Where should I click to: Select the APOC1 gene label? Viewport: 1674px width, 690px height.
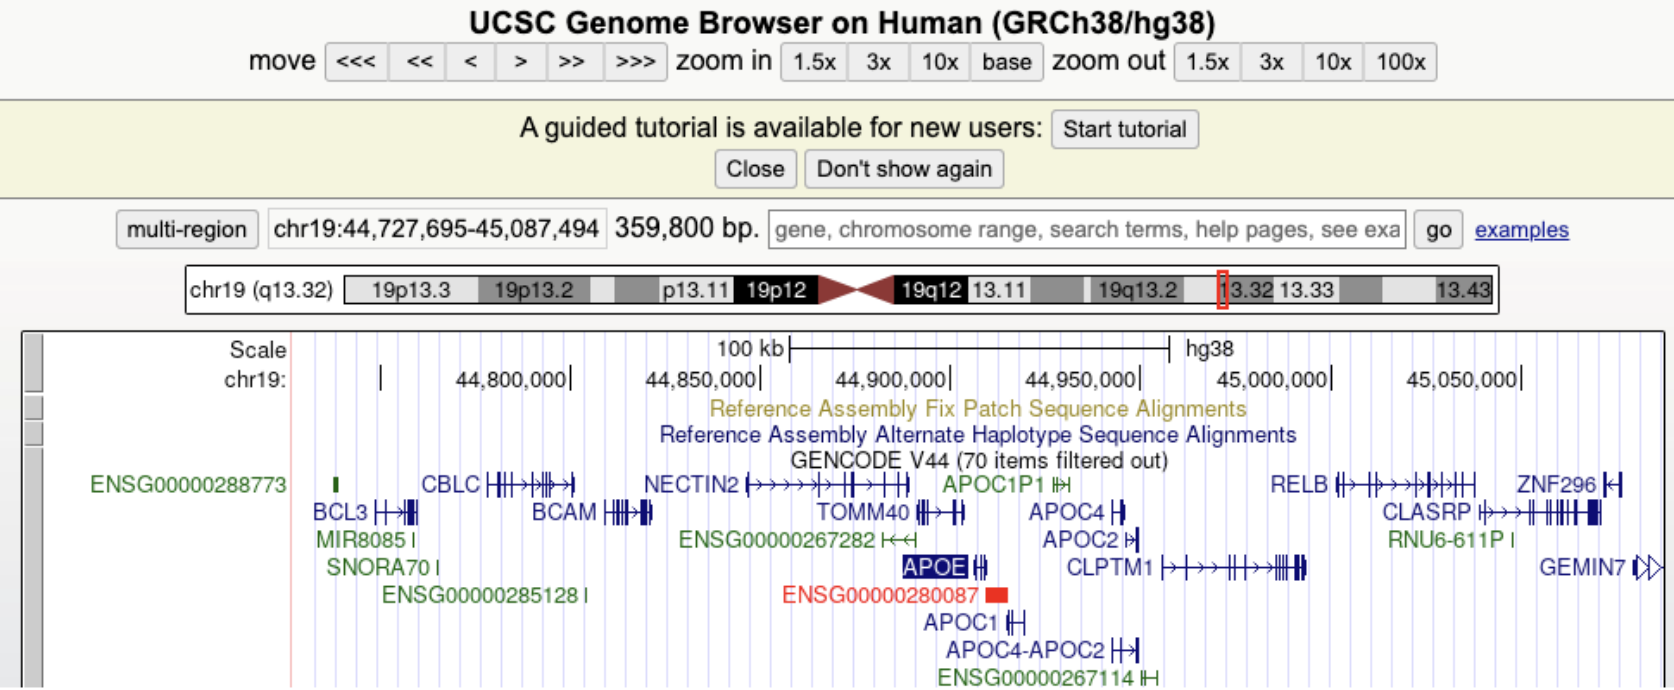coord(961,623)
